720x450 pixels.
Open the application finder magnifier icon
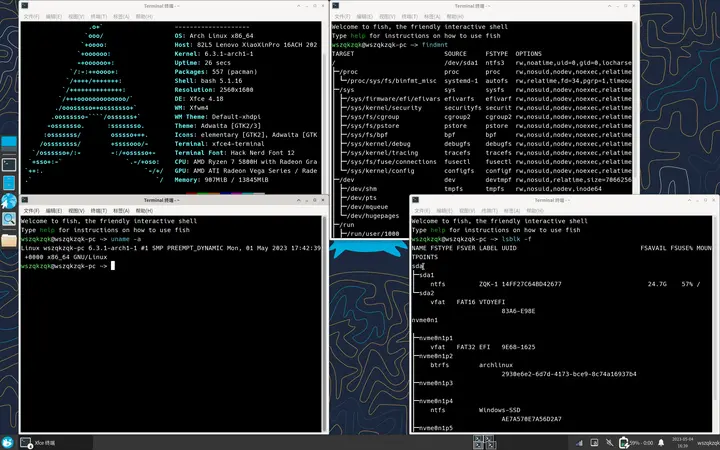coord(9,219)
